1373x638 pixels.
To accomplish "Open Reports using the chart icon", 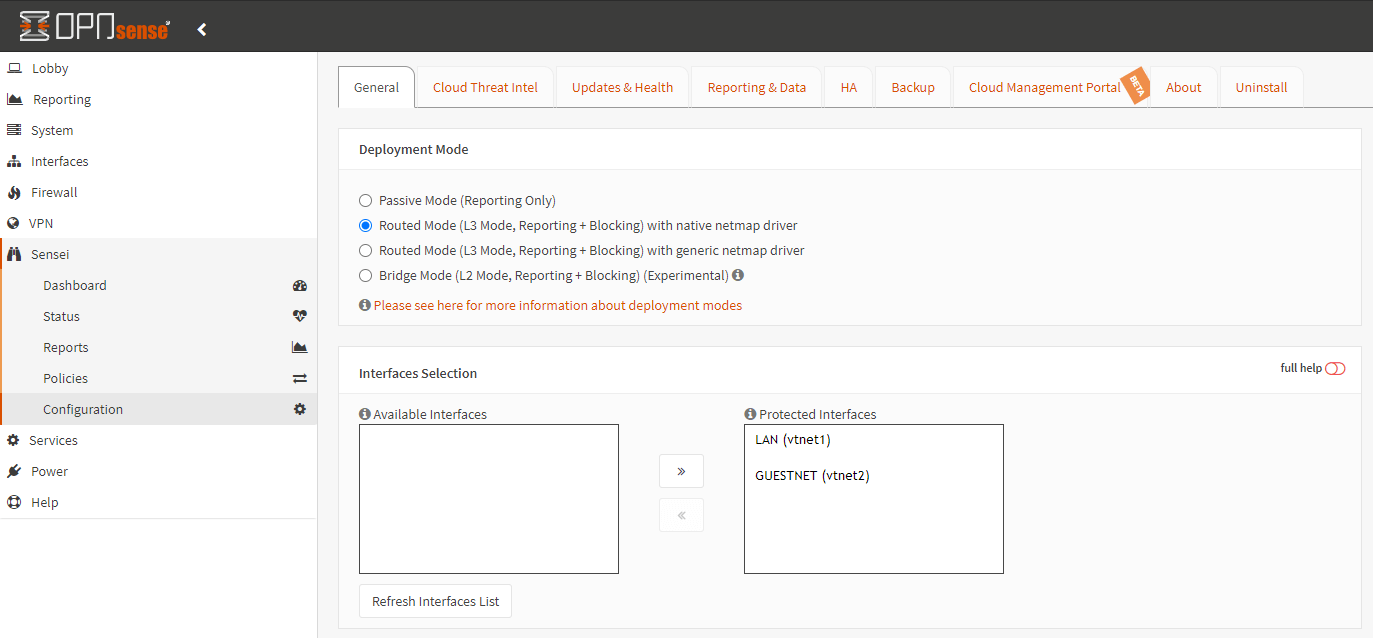I will [x=299, y=347].
